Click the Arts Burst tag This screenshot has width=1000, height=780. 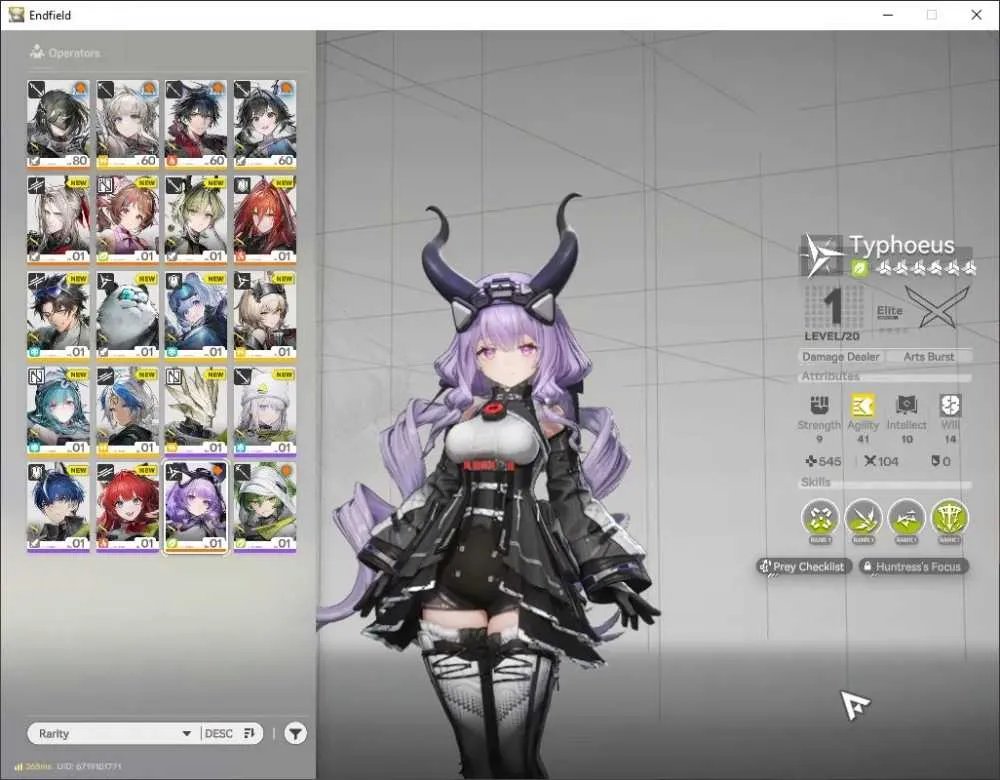929,357
